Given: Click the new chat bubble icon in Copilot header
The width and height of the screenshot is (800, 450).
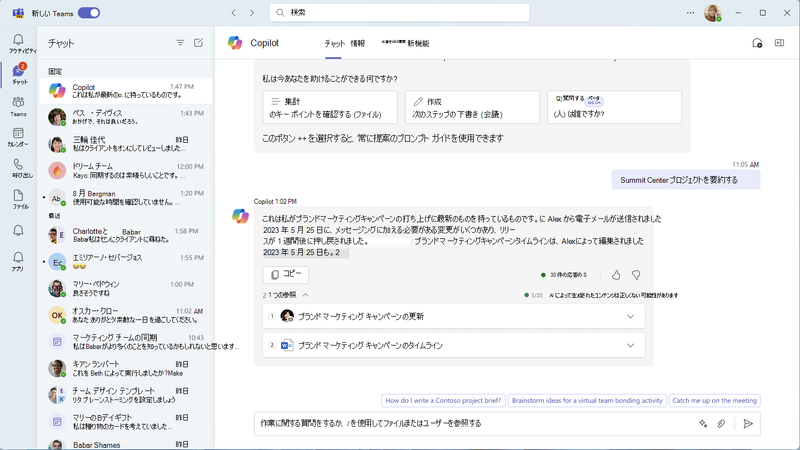Looking at the screenshot, I should (x=757, y=43).
